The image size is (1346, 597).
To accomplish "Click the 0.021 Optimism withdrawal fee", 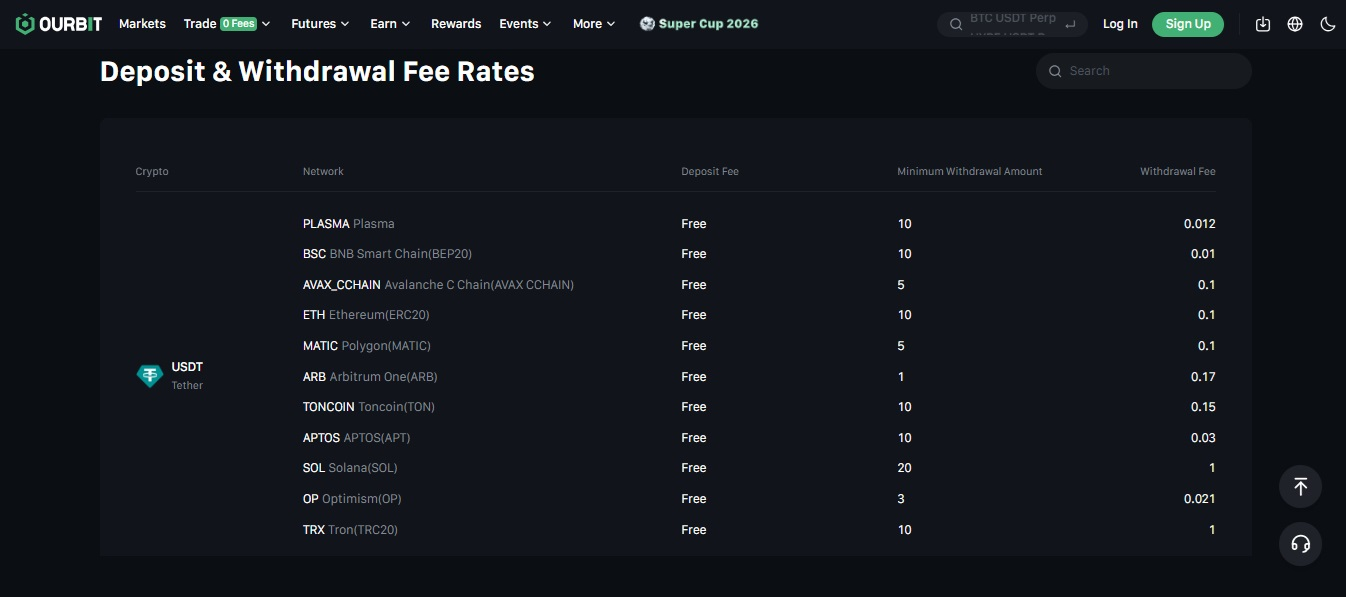I will point(1200,499).
